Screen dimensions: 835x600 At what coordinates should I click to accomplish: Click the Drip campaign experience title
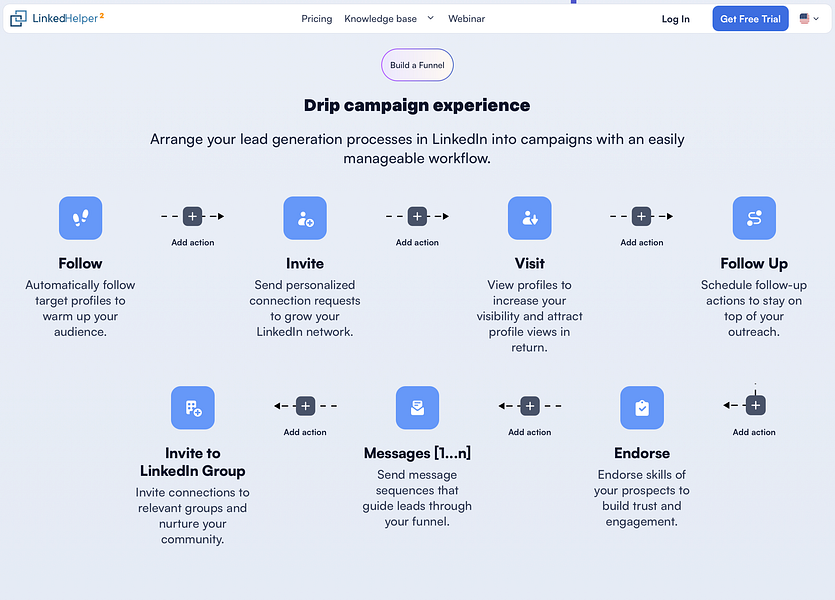click(x=417, y=105)
